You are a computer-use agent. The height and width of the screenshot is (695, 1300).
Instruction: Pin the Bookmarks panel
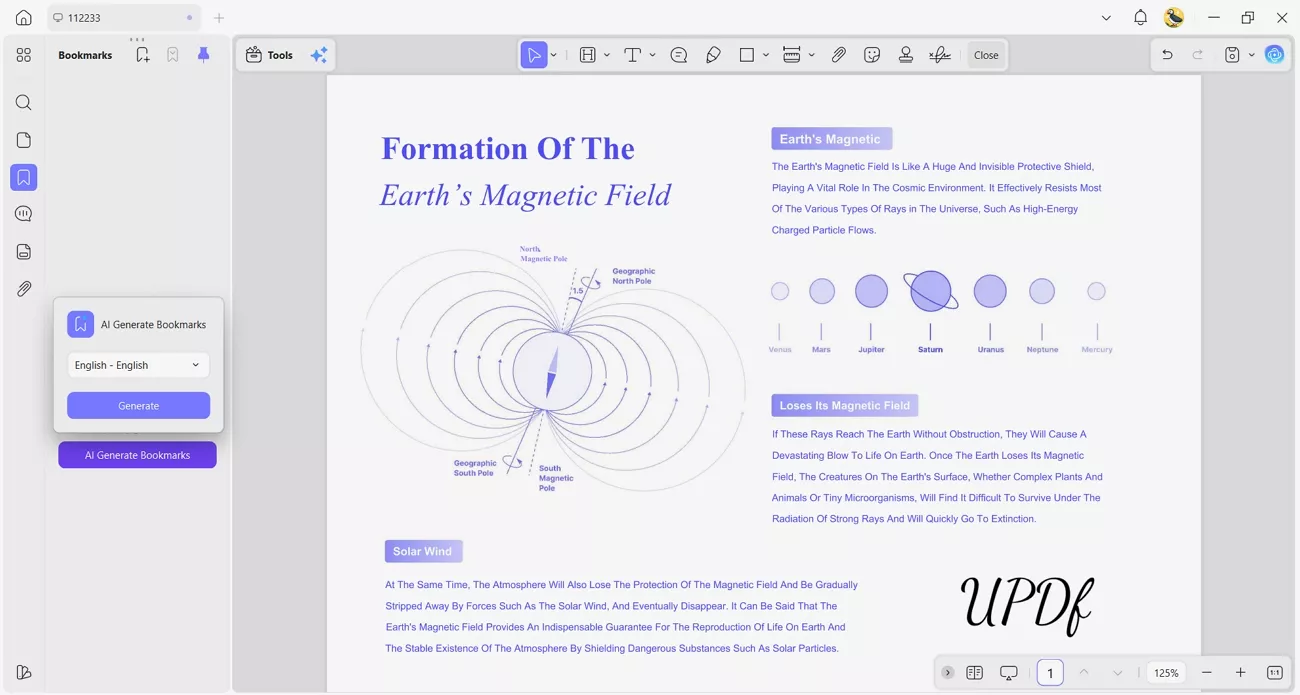(203, 55)
